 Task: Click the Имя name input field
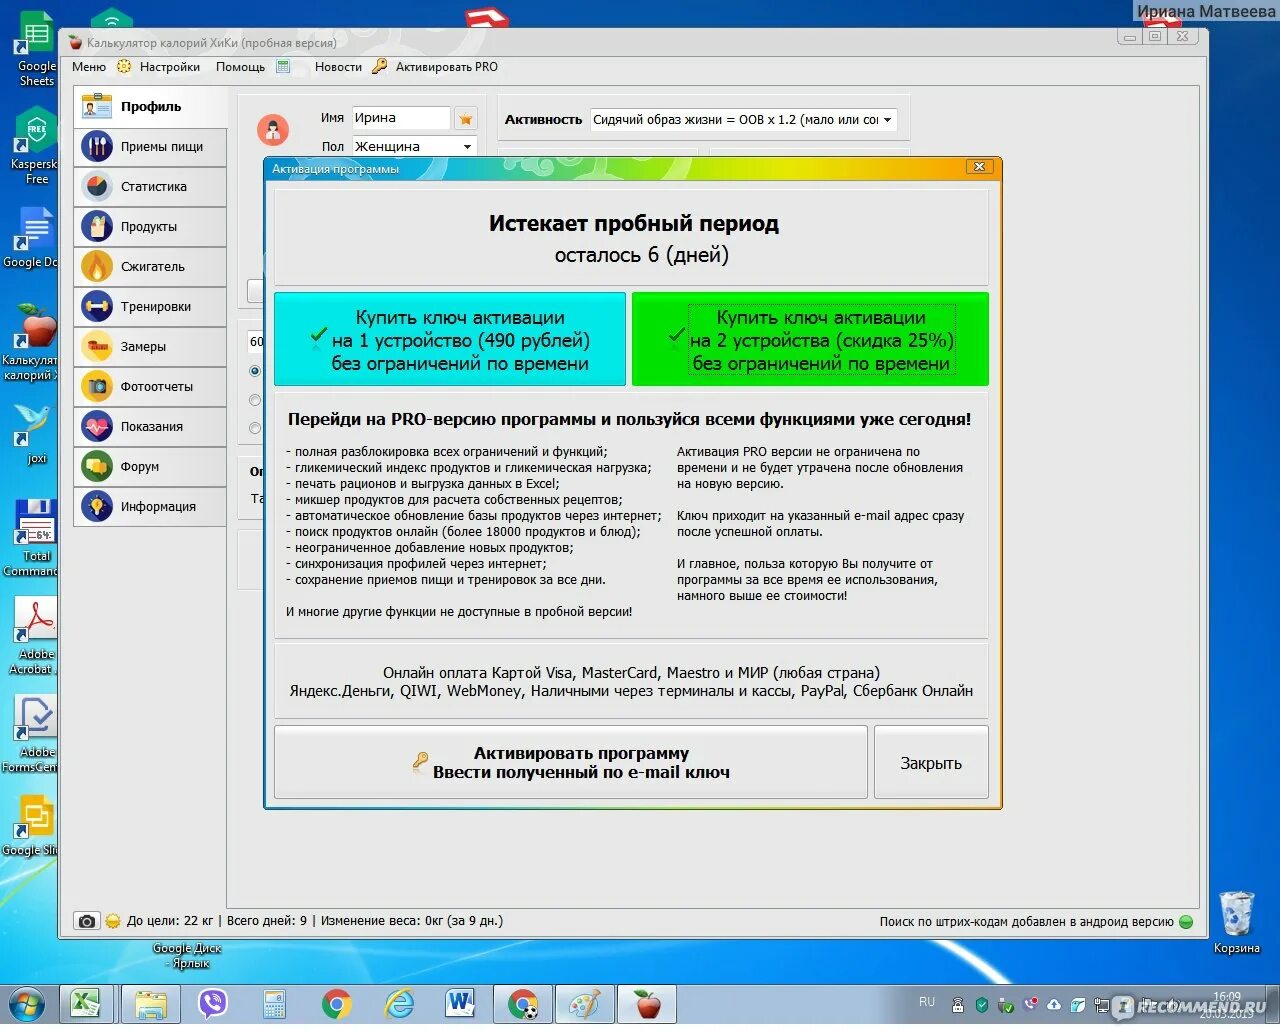click(401, 118)
